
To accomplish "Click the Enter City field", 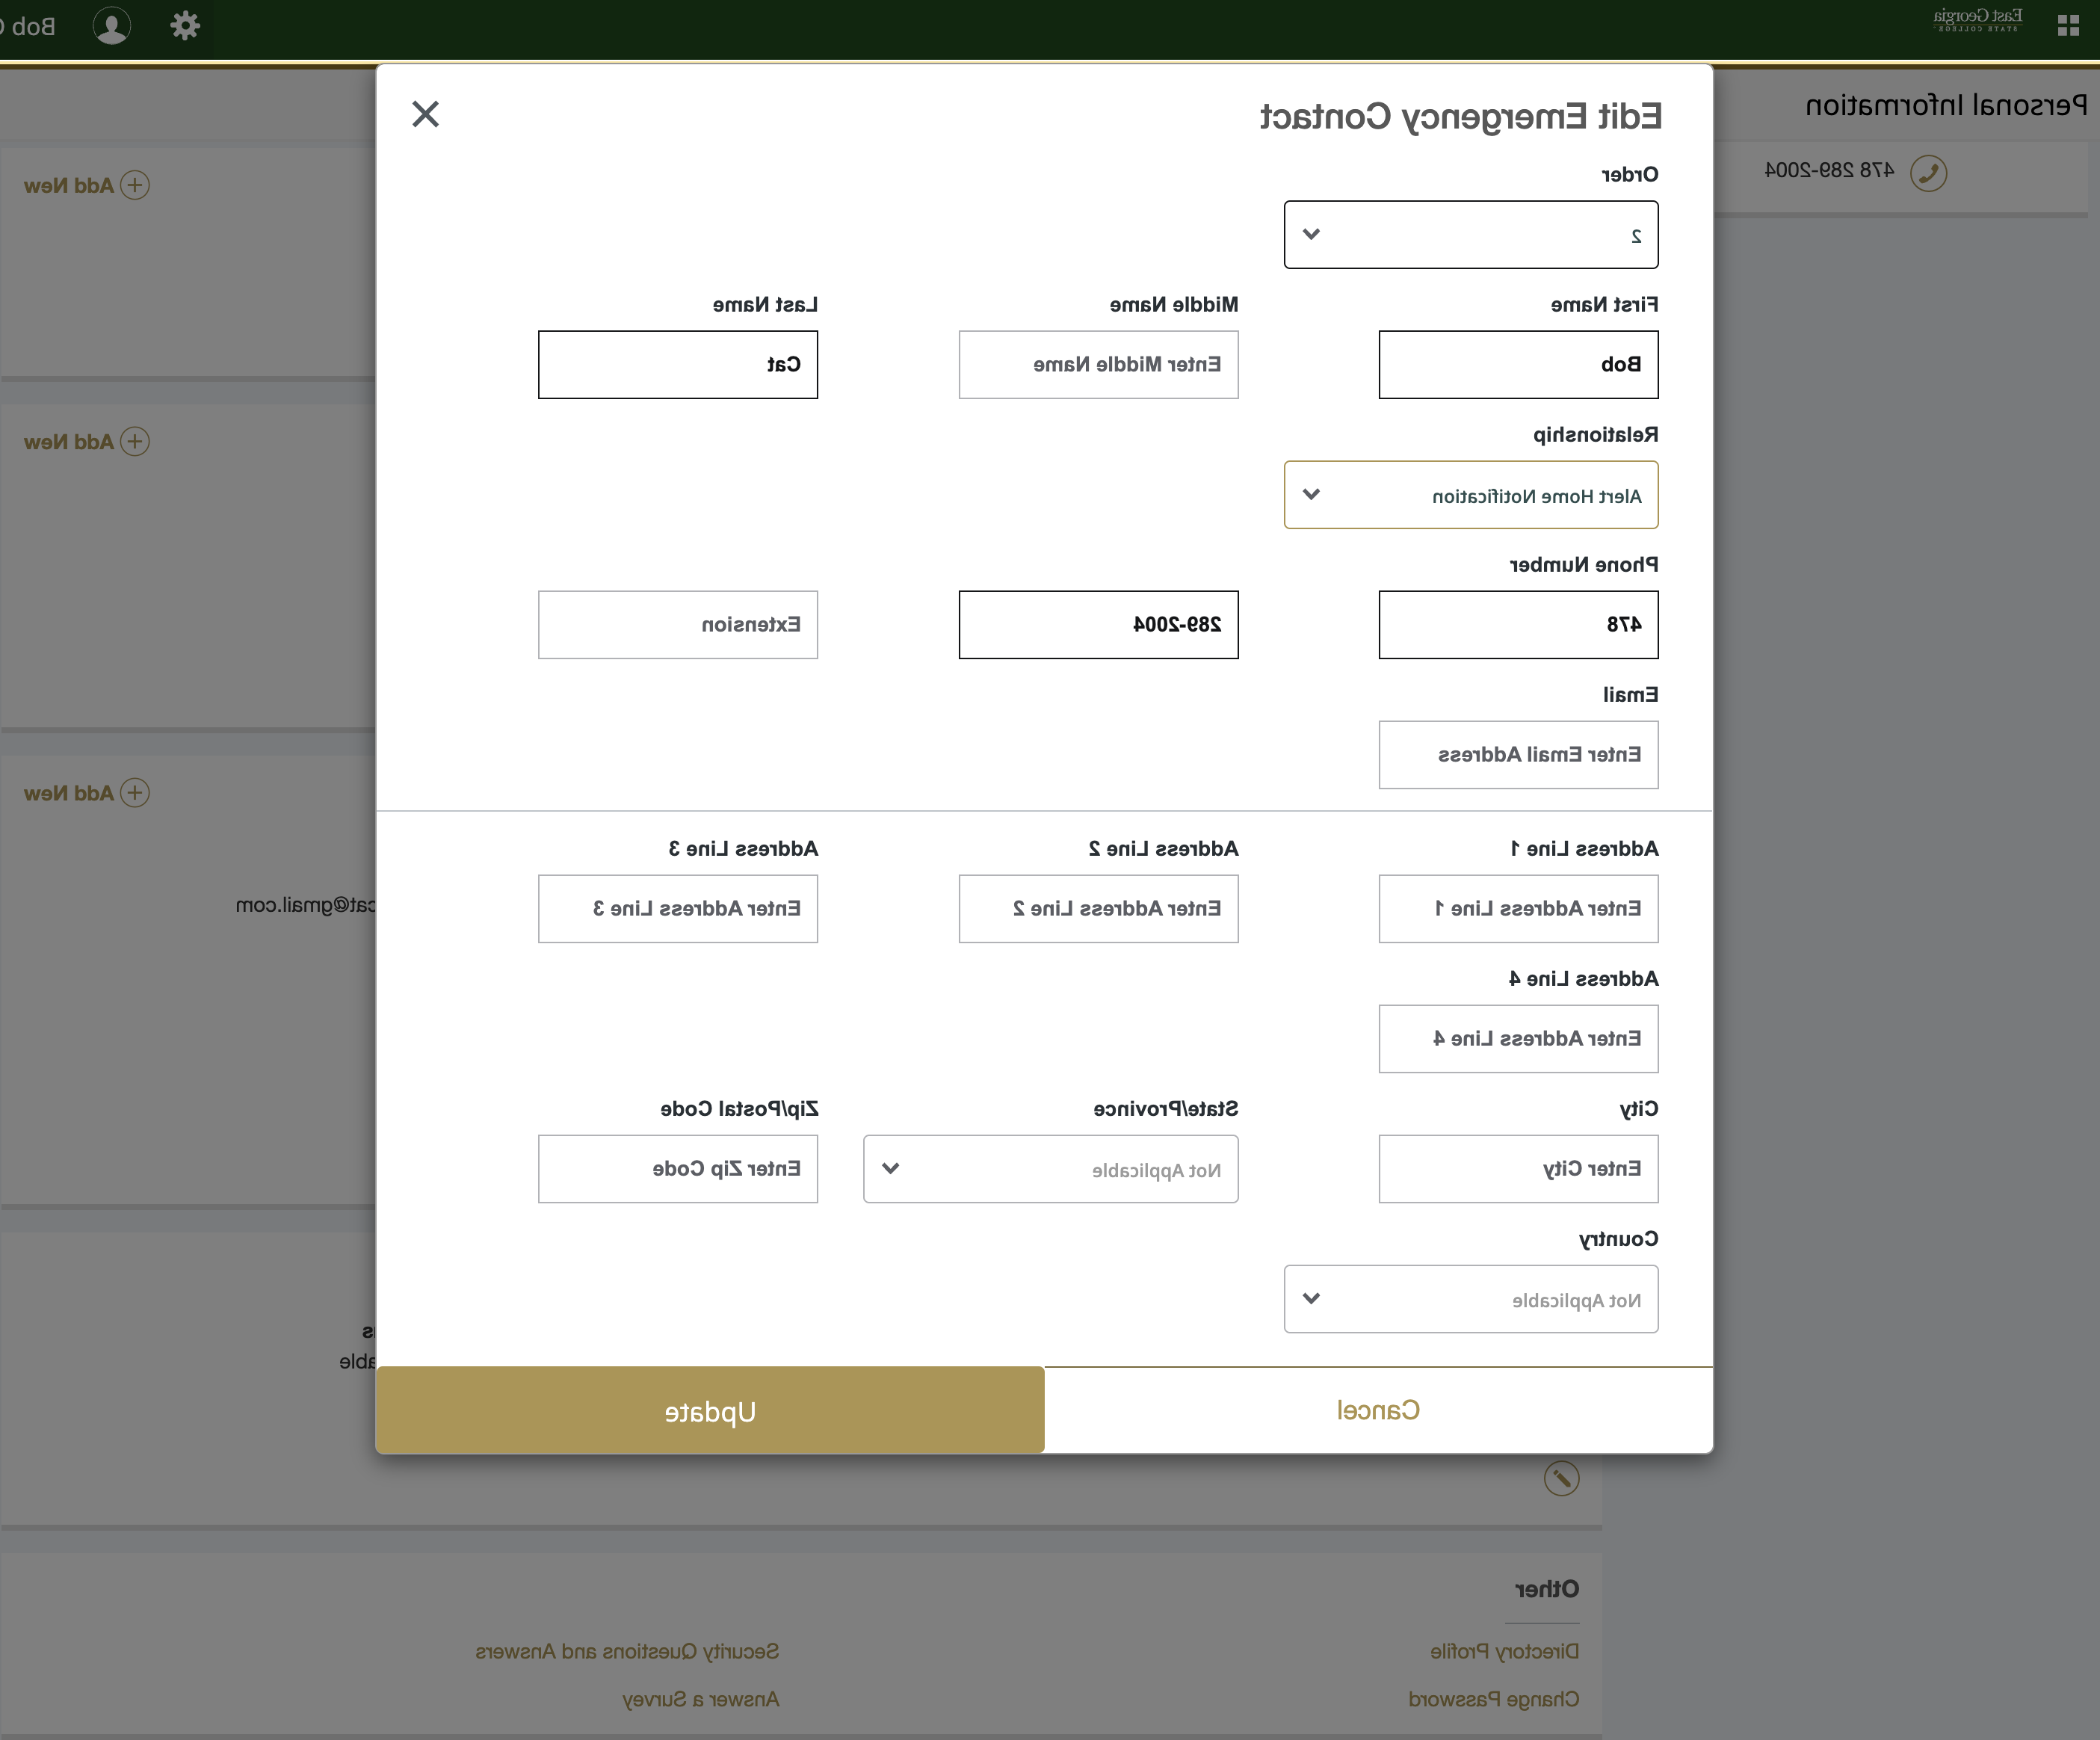I will click(1518, 1169).
